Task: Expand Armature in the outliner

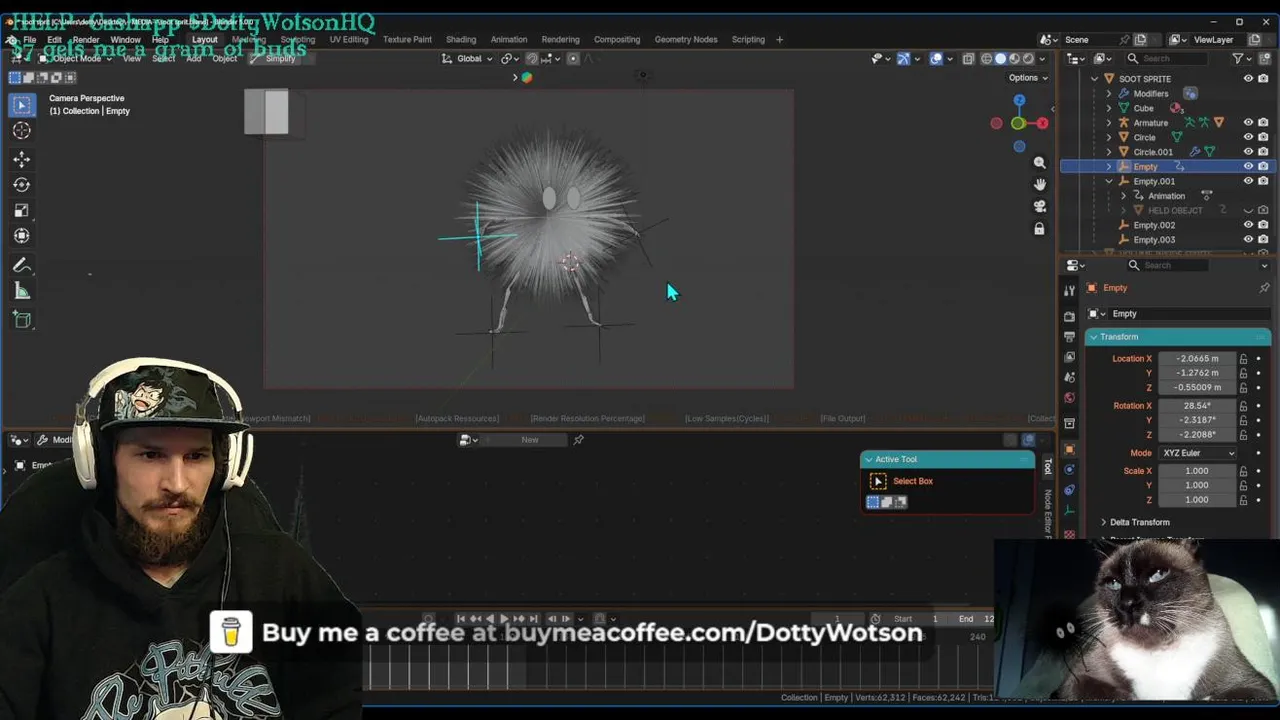Action: pos(1109,123)
